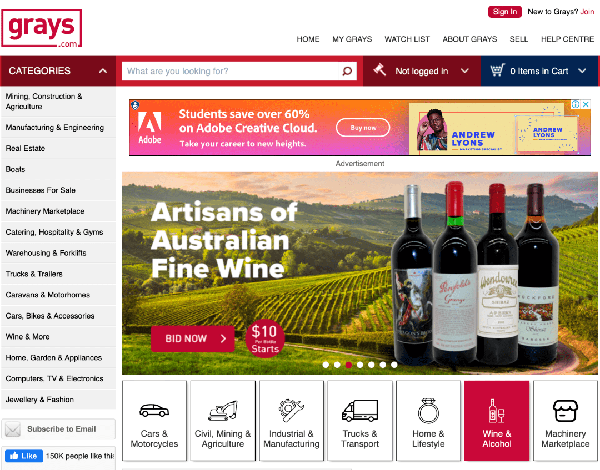Go to the HELP CENTRE menu item
The height and width of the screenshot is (470, 600).
pos(567,39)
